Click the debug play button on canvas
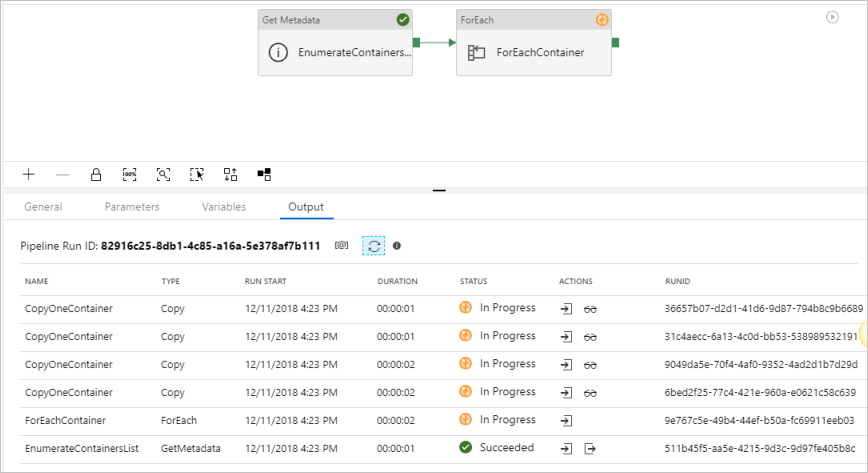 tap(832, 17)
